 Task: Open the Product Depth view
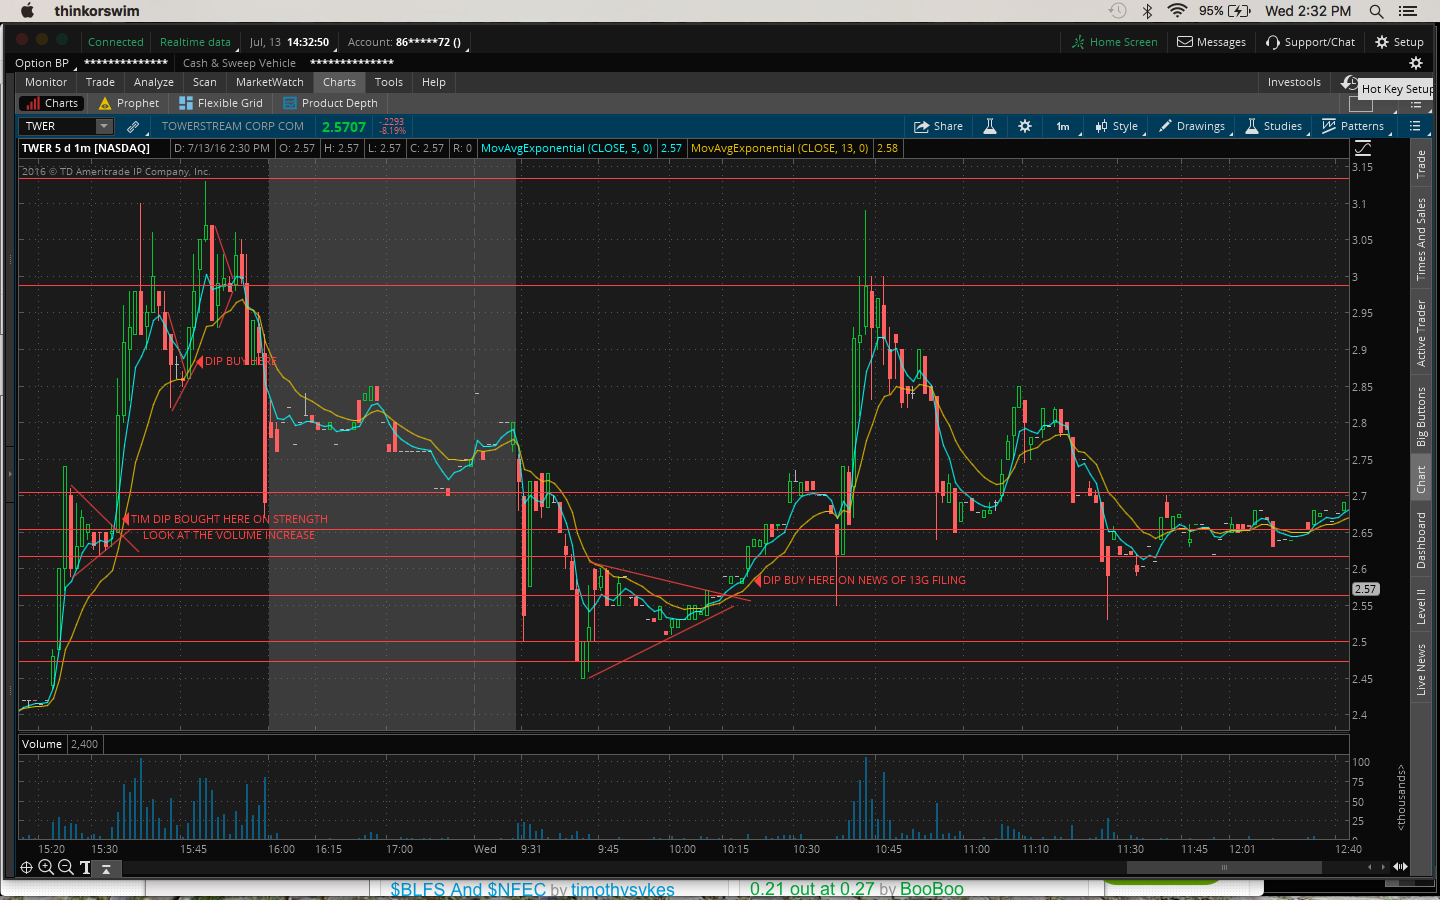[331, 103]
